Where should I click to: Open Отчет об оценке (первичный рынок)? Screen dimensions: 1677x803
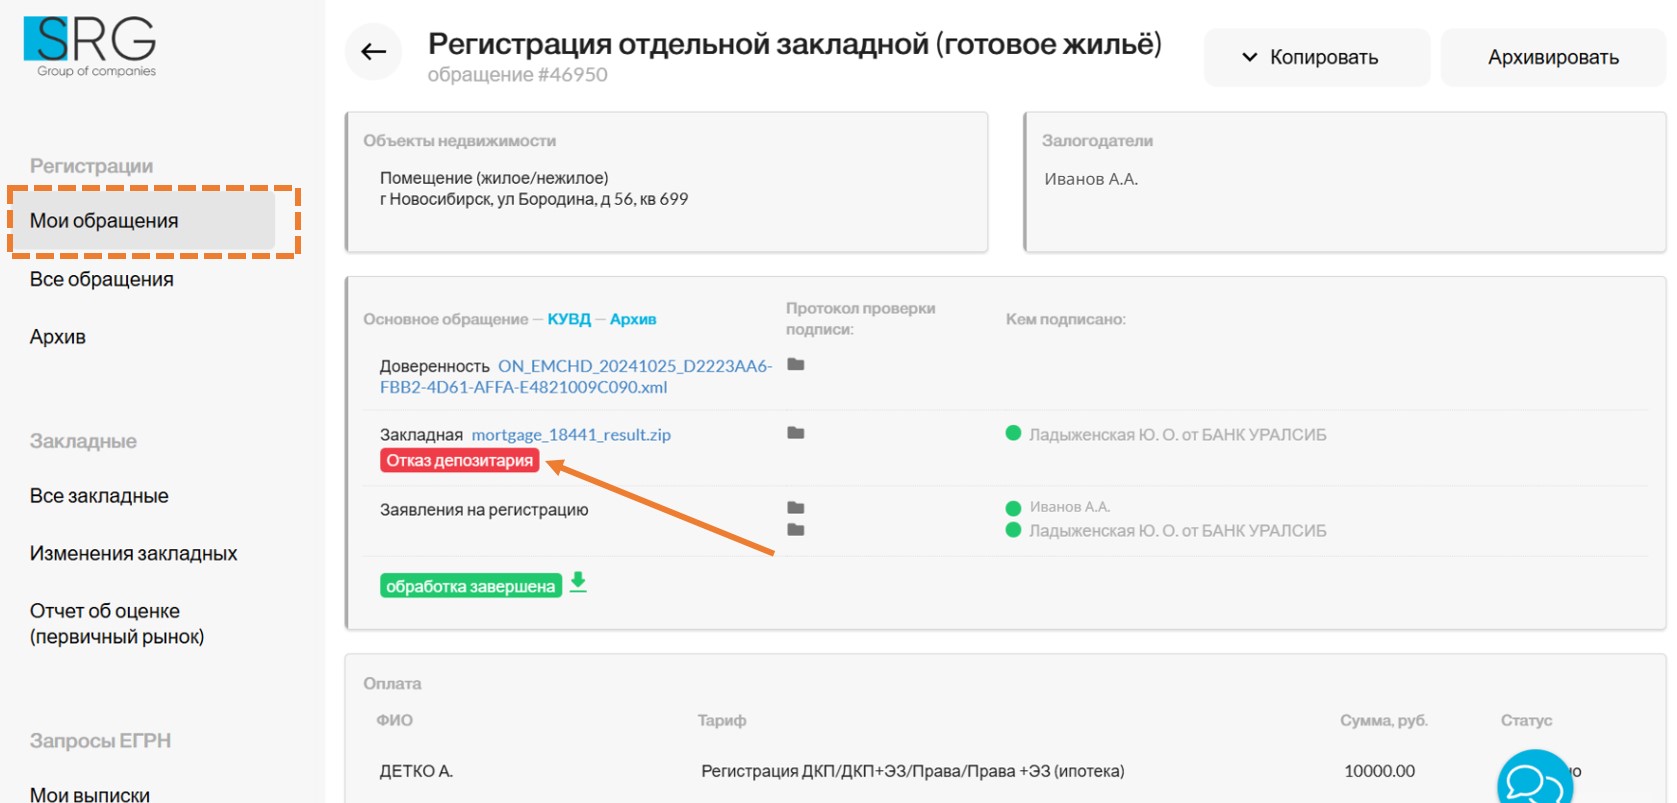click(116, 624)
